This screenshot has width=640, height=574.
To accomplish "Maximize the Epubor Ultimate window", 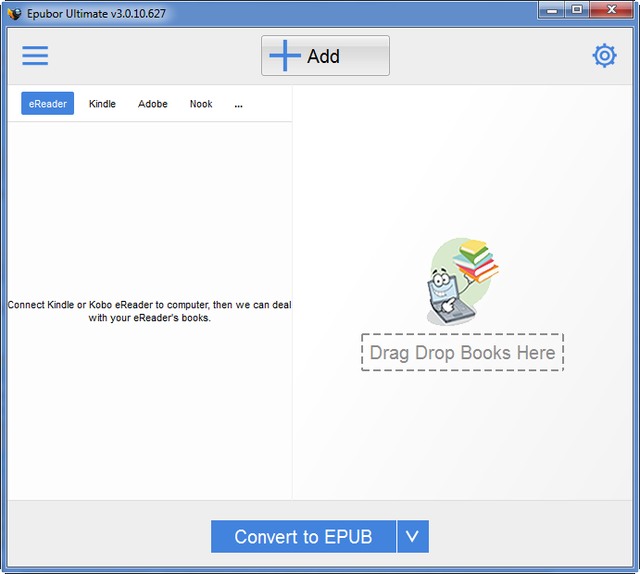I will 578,10.
